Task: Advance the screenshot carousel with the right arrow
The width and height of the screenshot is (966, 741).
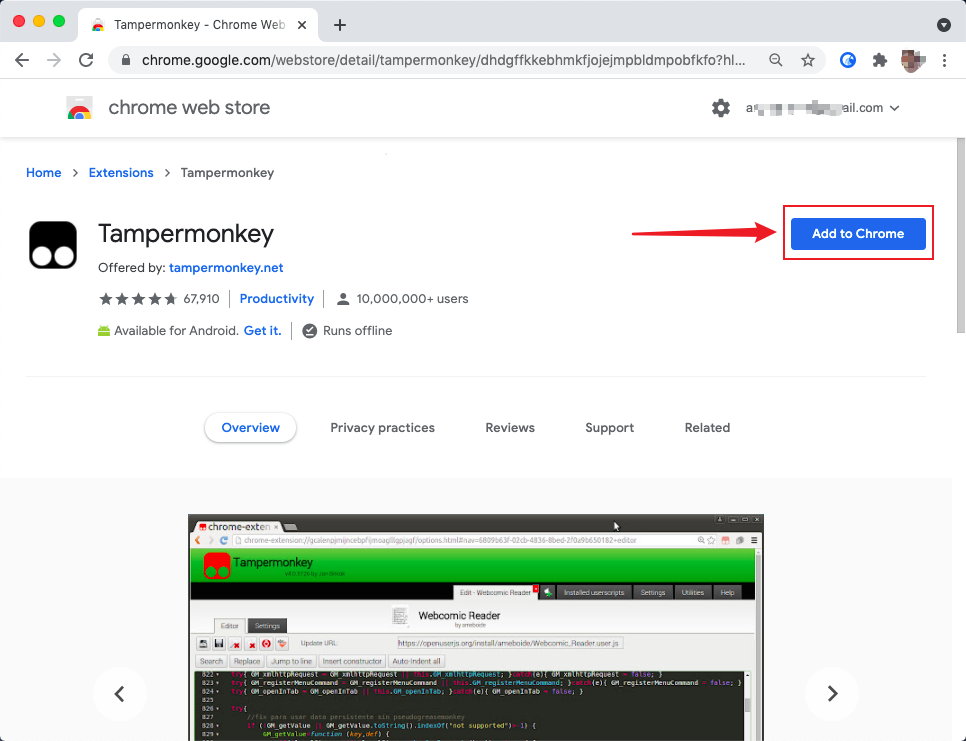Action: [832, 694]
